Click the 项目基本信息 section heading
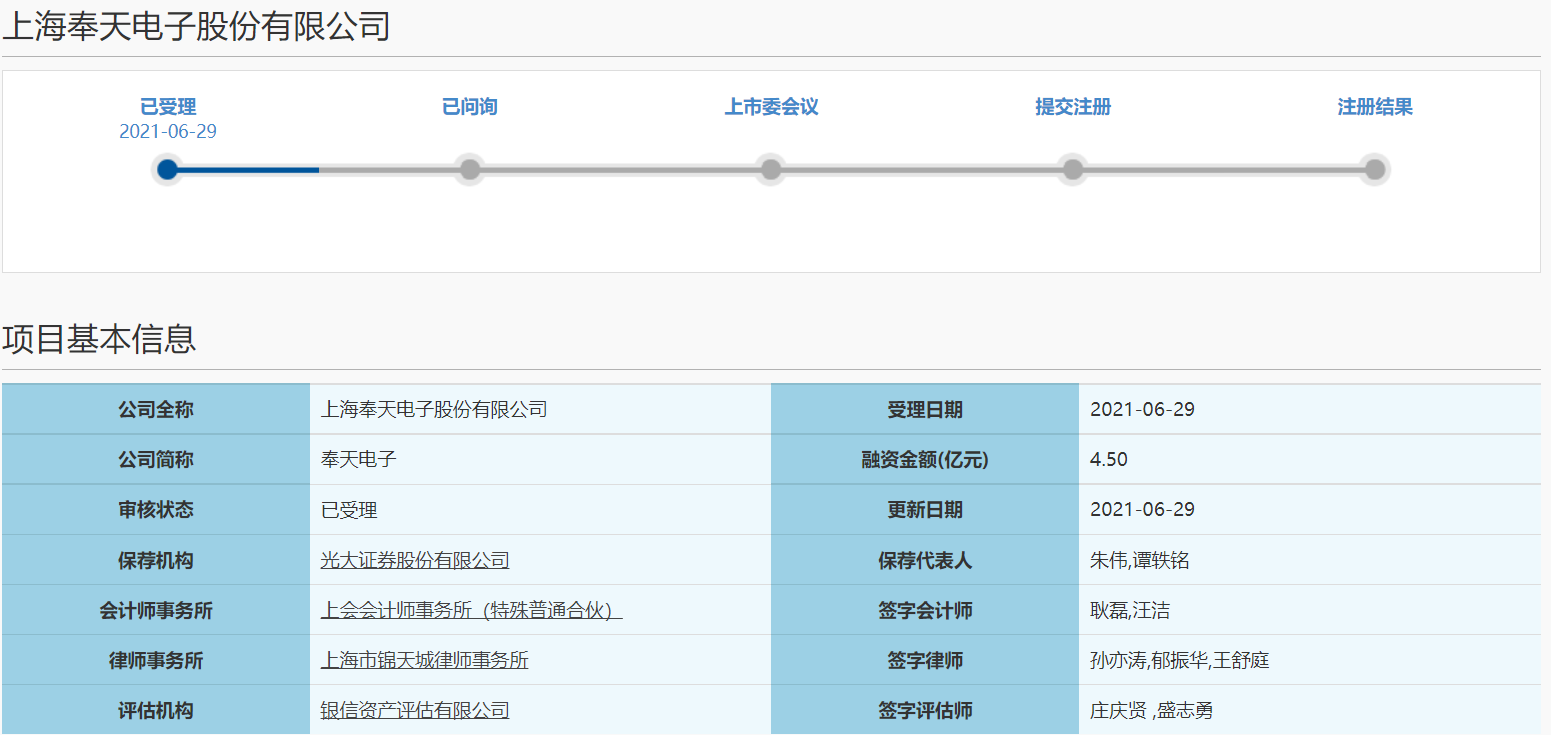 [x=99, y=339]
